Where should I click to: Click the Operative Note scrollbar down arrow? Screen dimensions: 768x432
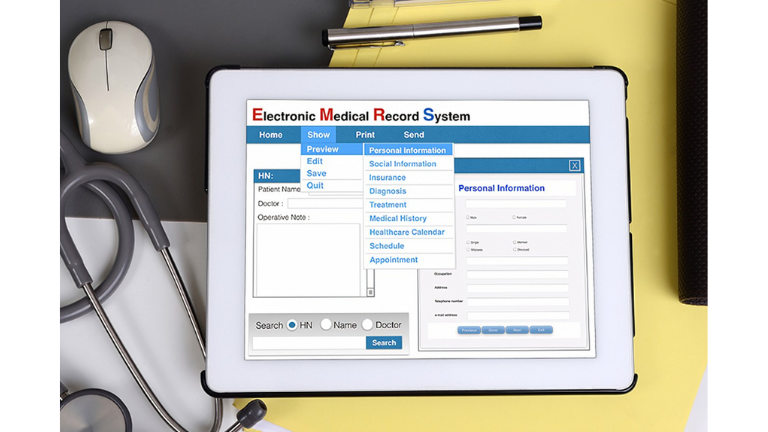click(x=370, y=292)
